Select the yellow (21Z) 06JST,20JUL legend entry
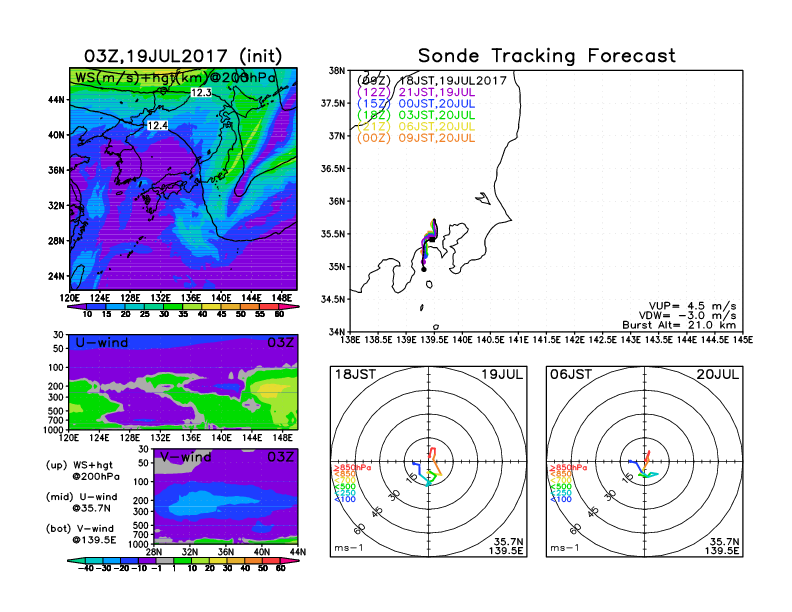This screenshot has height=612, width=792. [x=416, y=127]
